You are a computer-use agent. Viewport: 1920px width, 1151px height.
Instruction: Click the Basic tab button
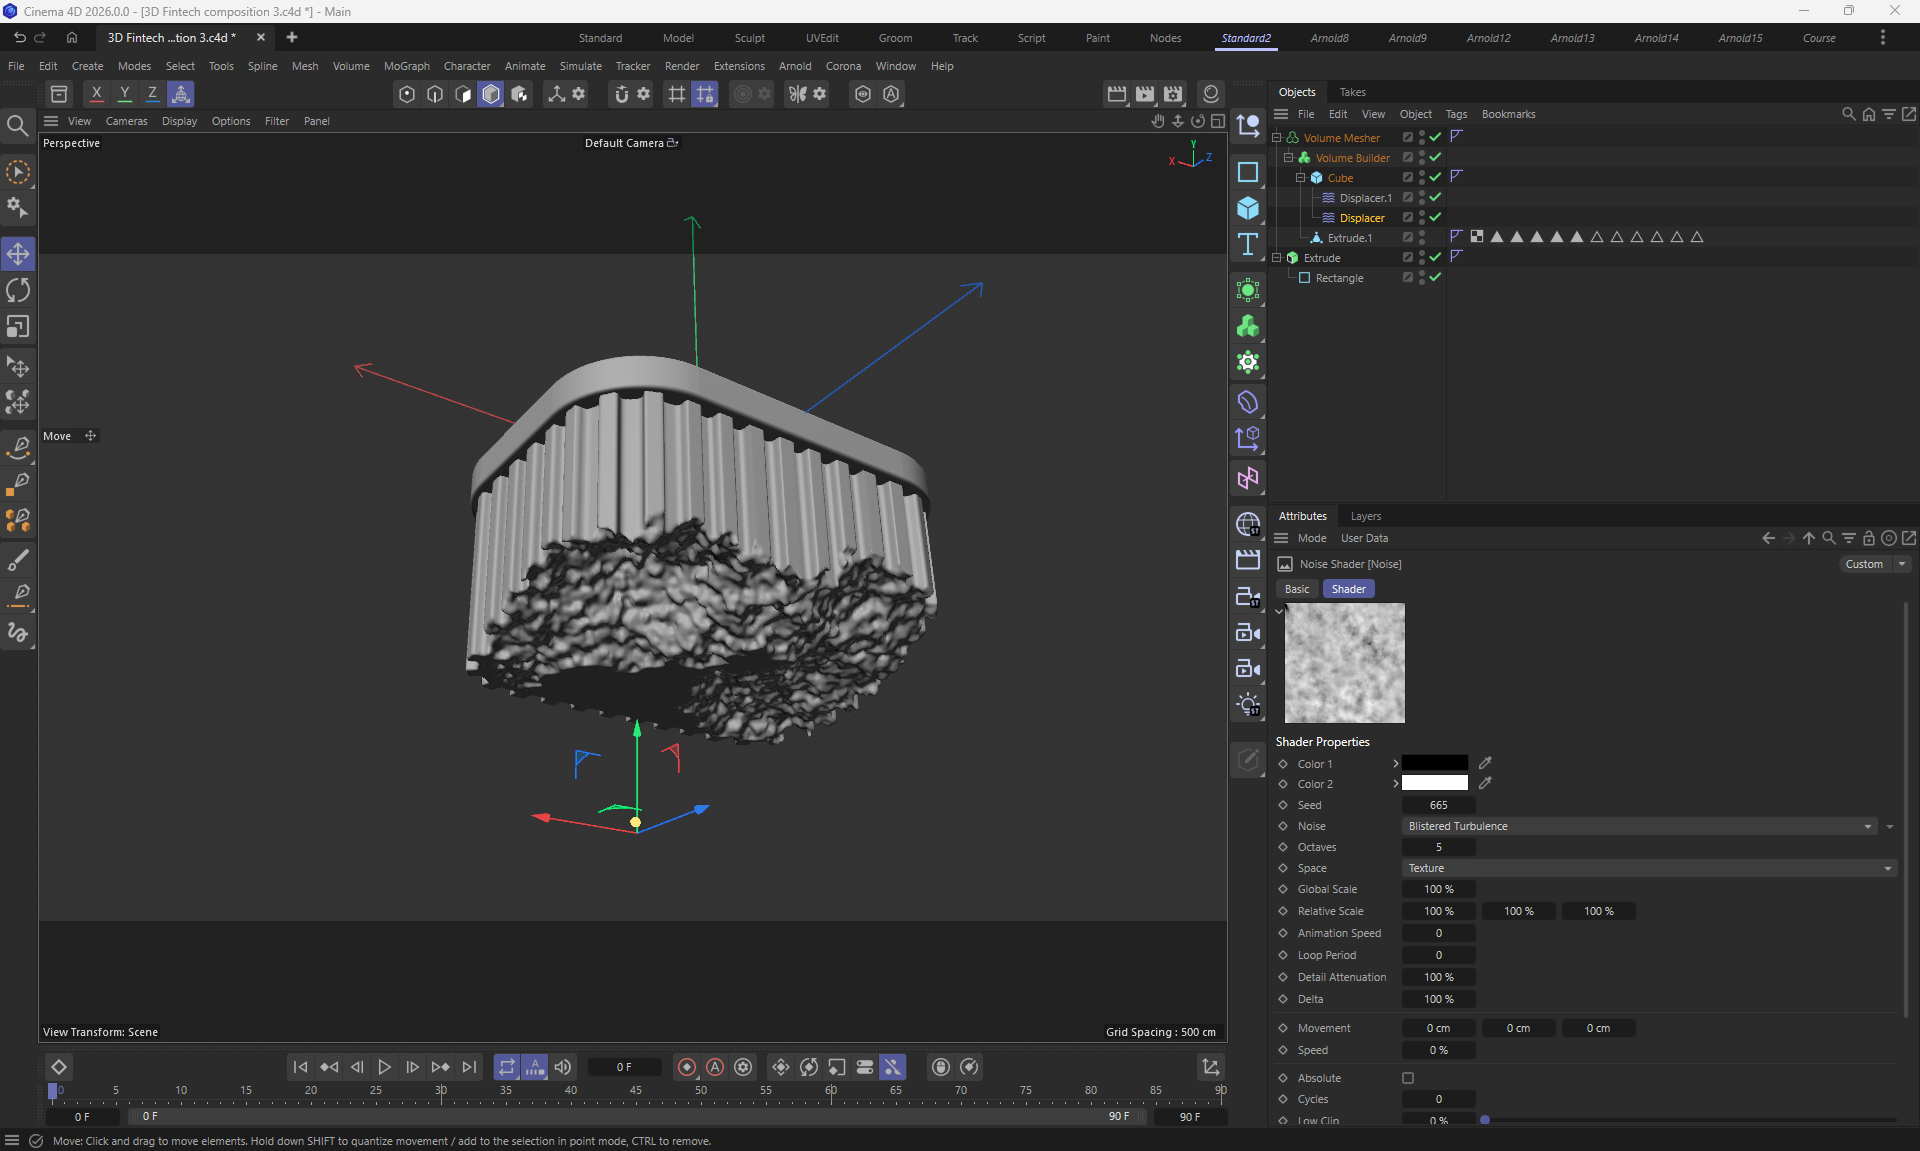1296,589
